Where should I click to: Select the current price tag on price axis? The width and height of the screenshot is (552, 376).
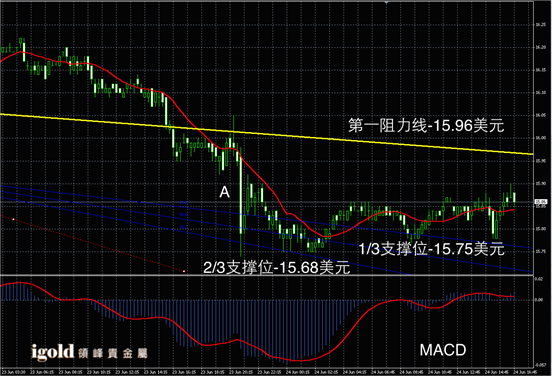point(540,202)
